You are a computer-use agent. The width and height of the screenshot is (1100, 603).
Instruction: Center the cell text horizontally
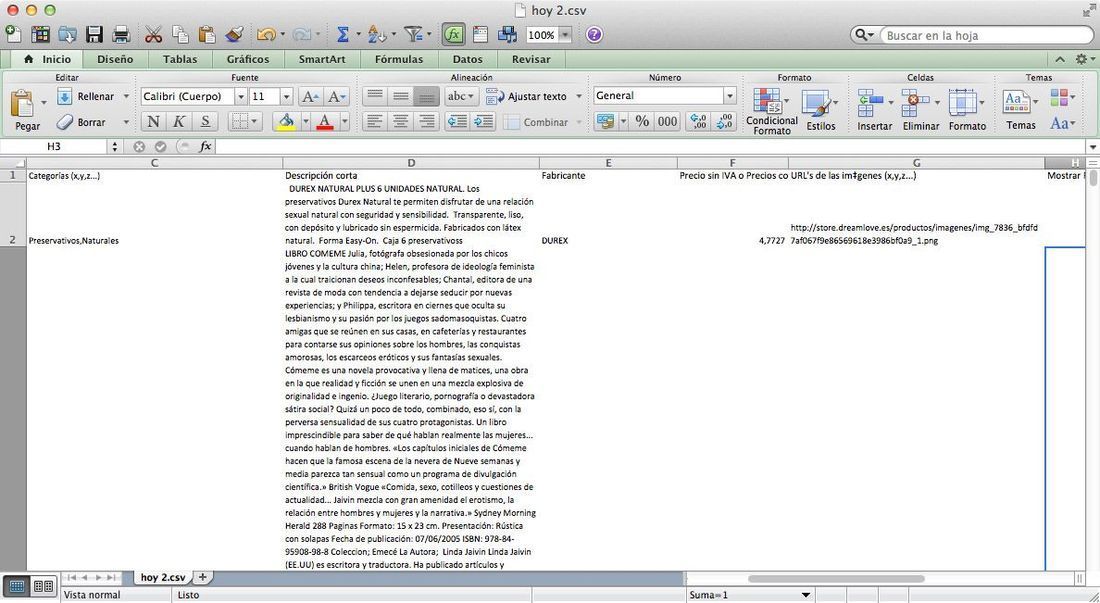click(x=401, y=122)
